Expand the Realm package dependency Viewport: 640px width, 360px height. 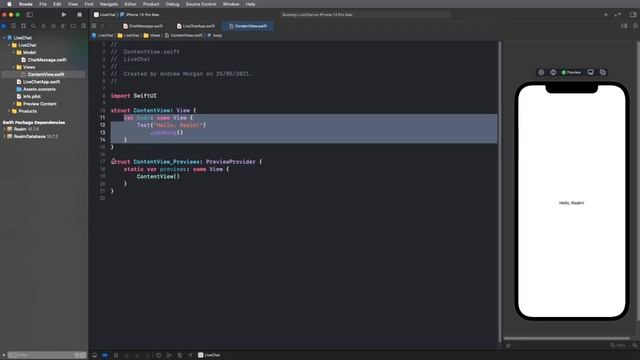[4, 129]
